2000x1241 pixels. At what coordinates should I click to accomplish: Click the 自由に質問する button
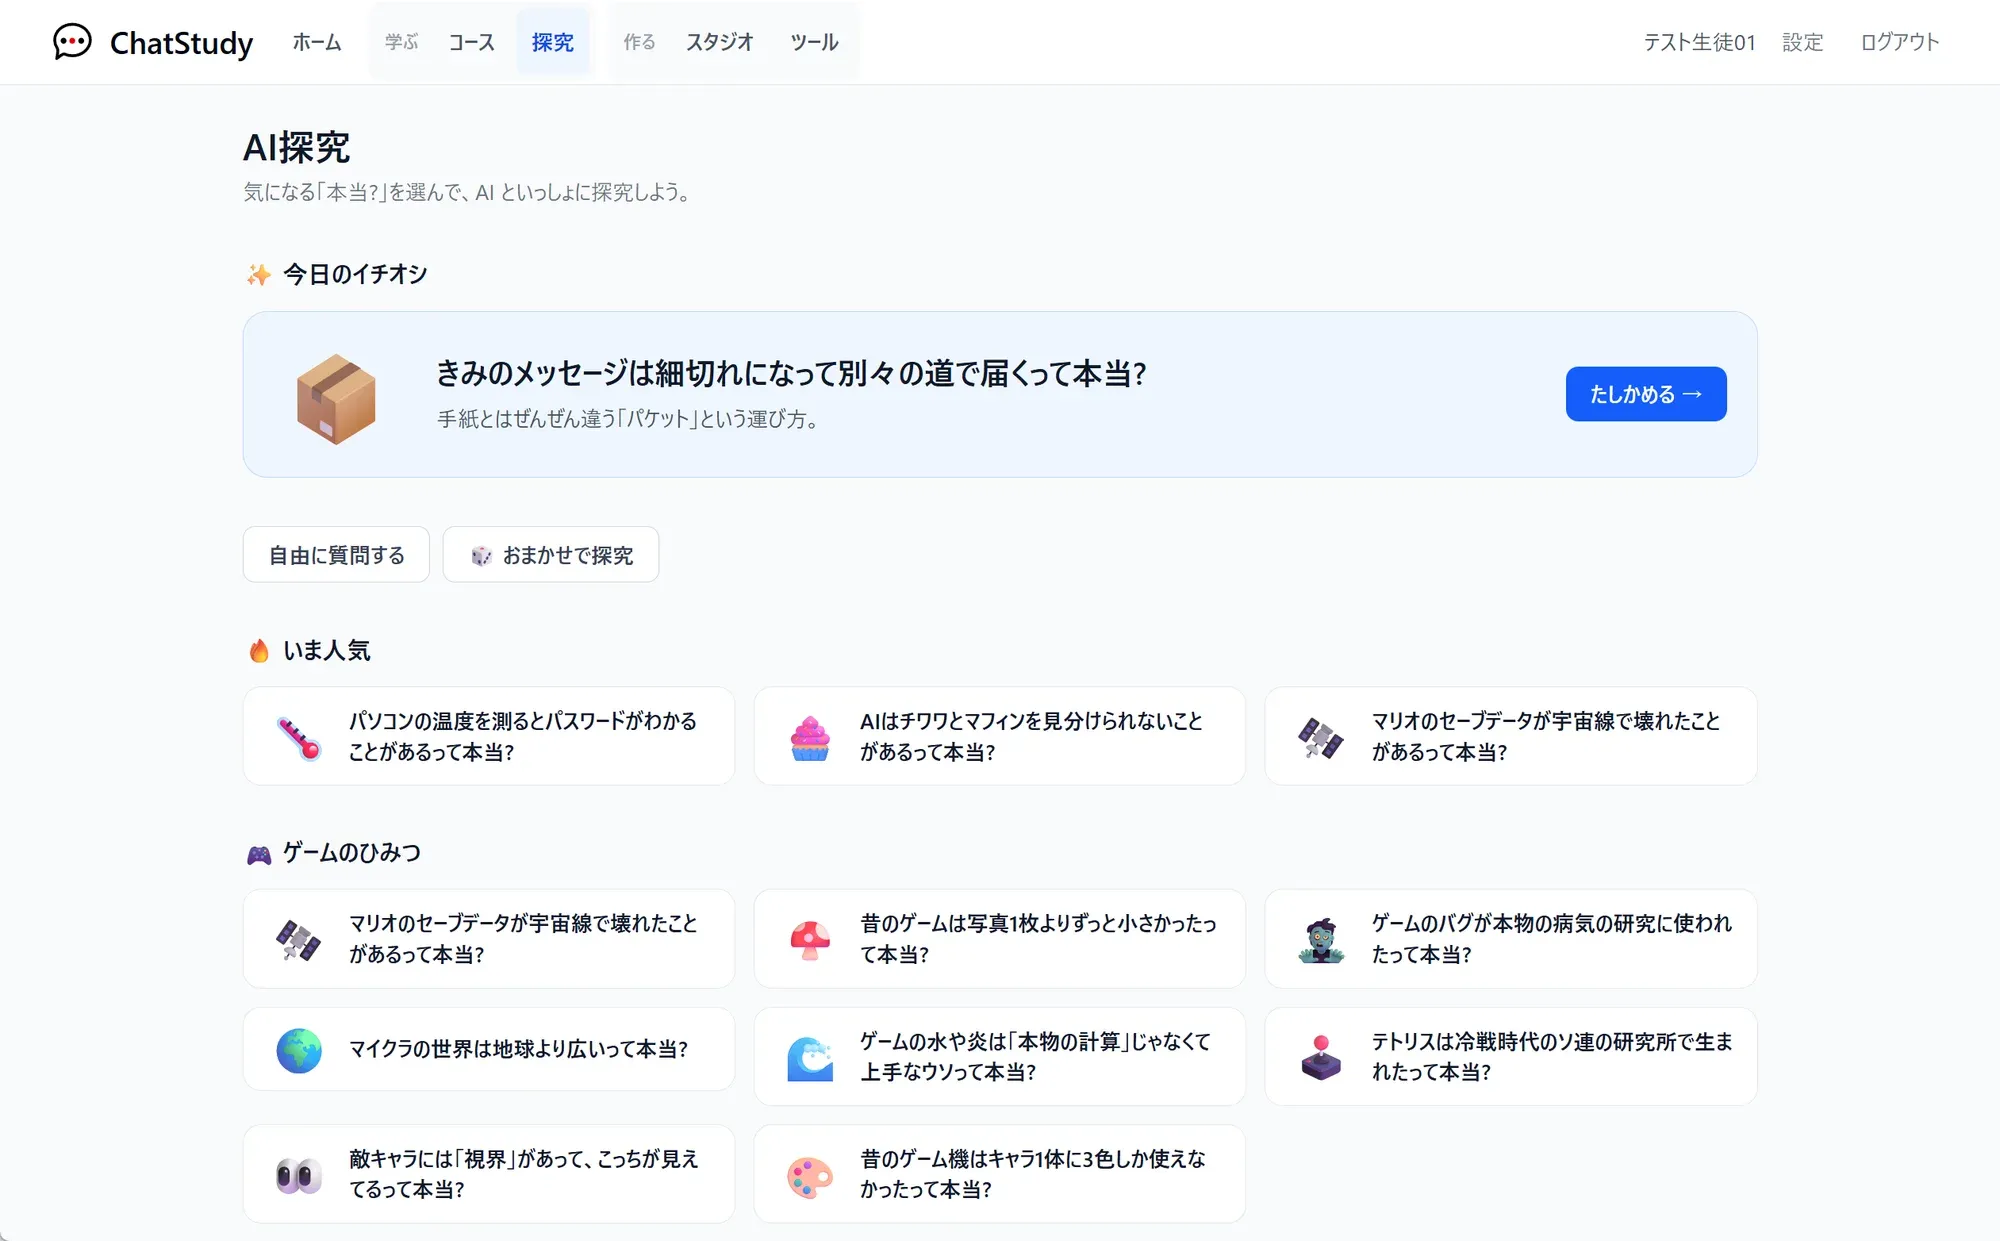point(336,555)
